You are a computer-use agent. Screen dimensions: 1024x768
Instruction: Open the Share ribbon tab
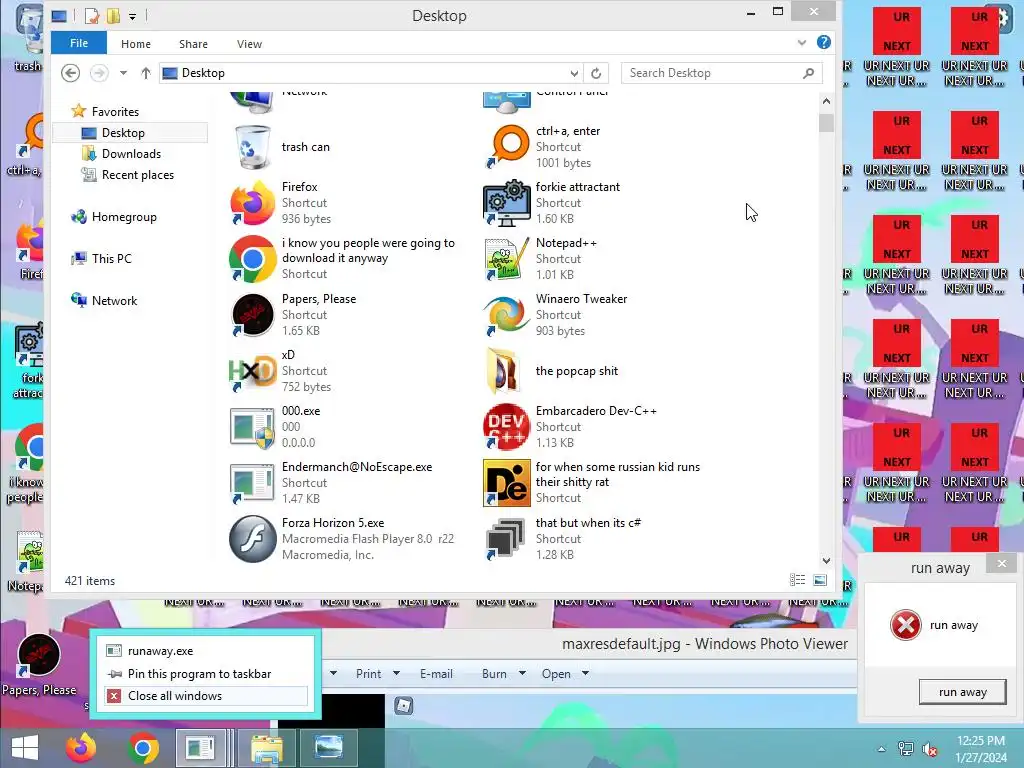tap(193, 44)
